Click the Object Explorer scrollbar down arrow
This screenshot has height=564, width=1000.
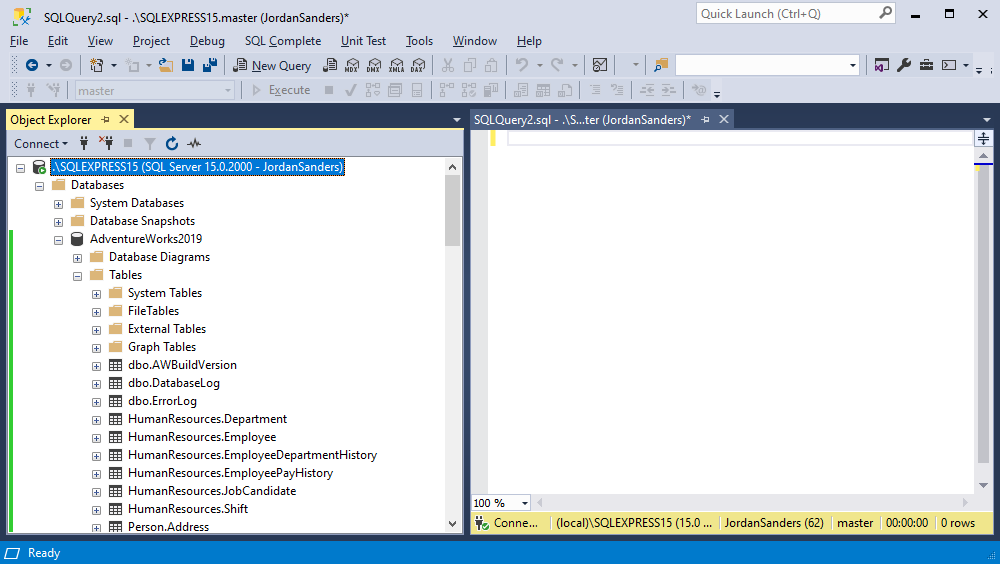point(452,524)
